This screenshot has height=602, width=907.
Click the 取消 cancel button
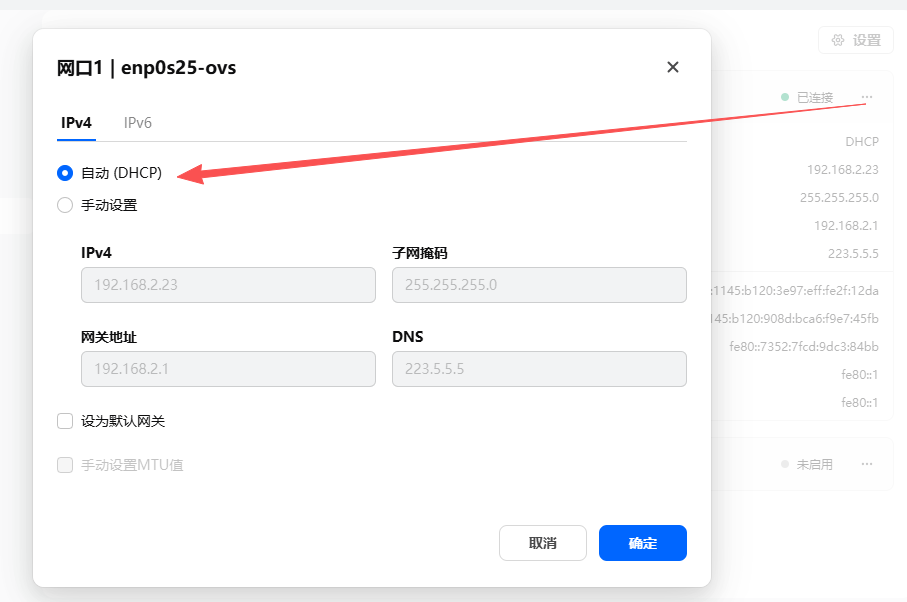(x=543, y=543)
